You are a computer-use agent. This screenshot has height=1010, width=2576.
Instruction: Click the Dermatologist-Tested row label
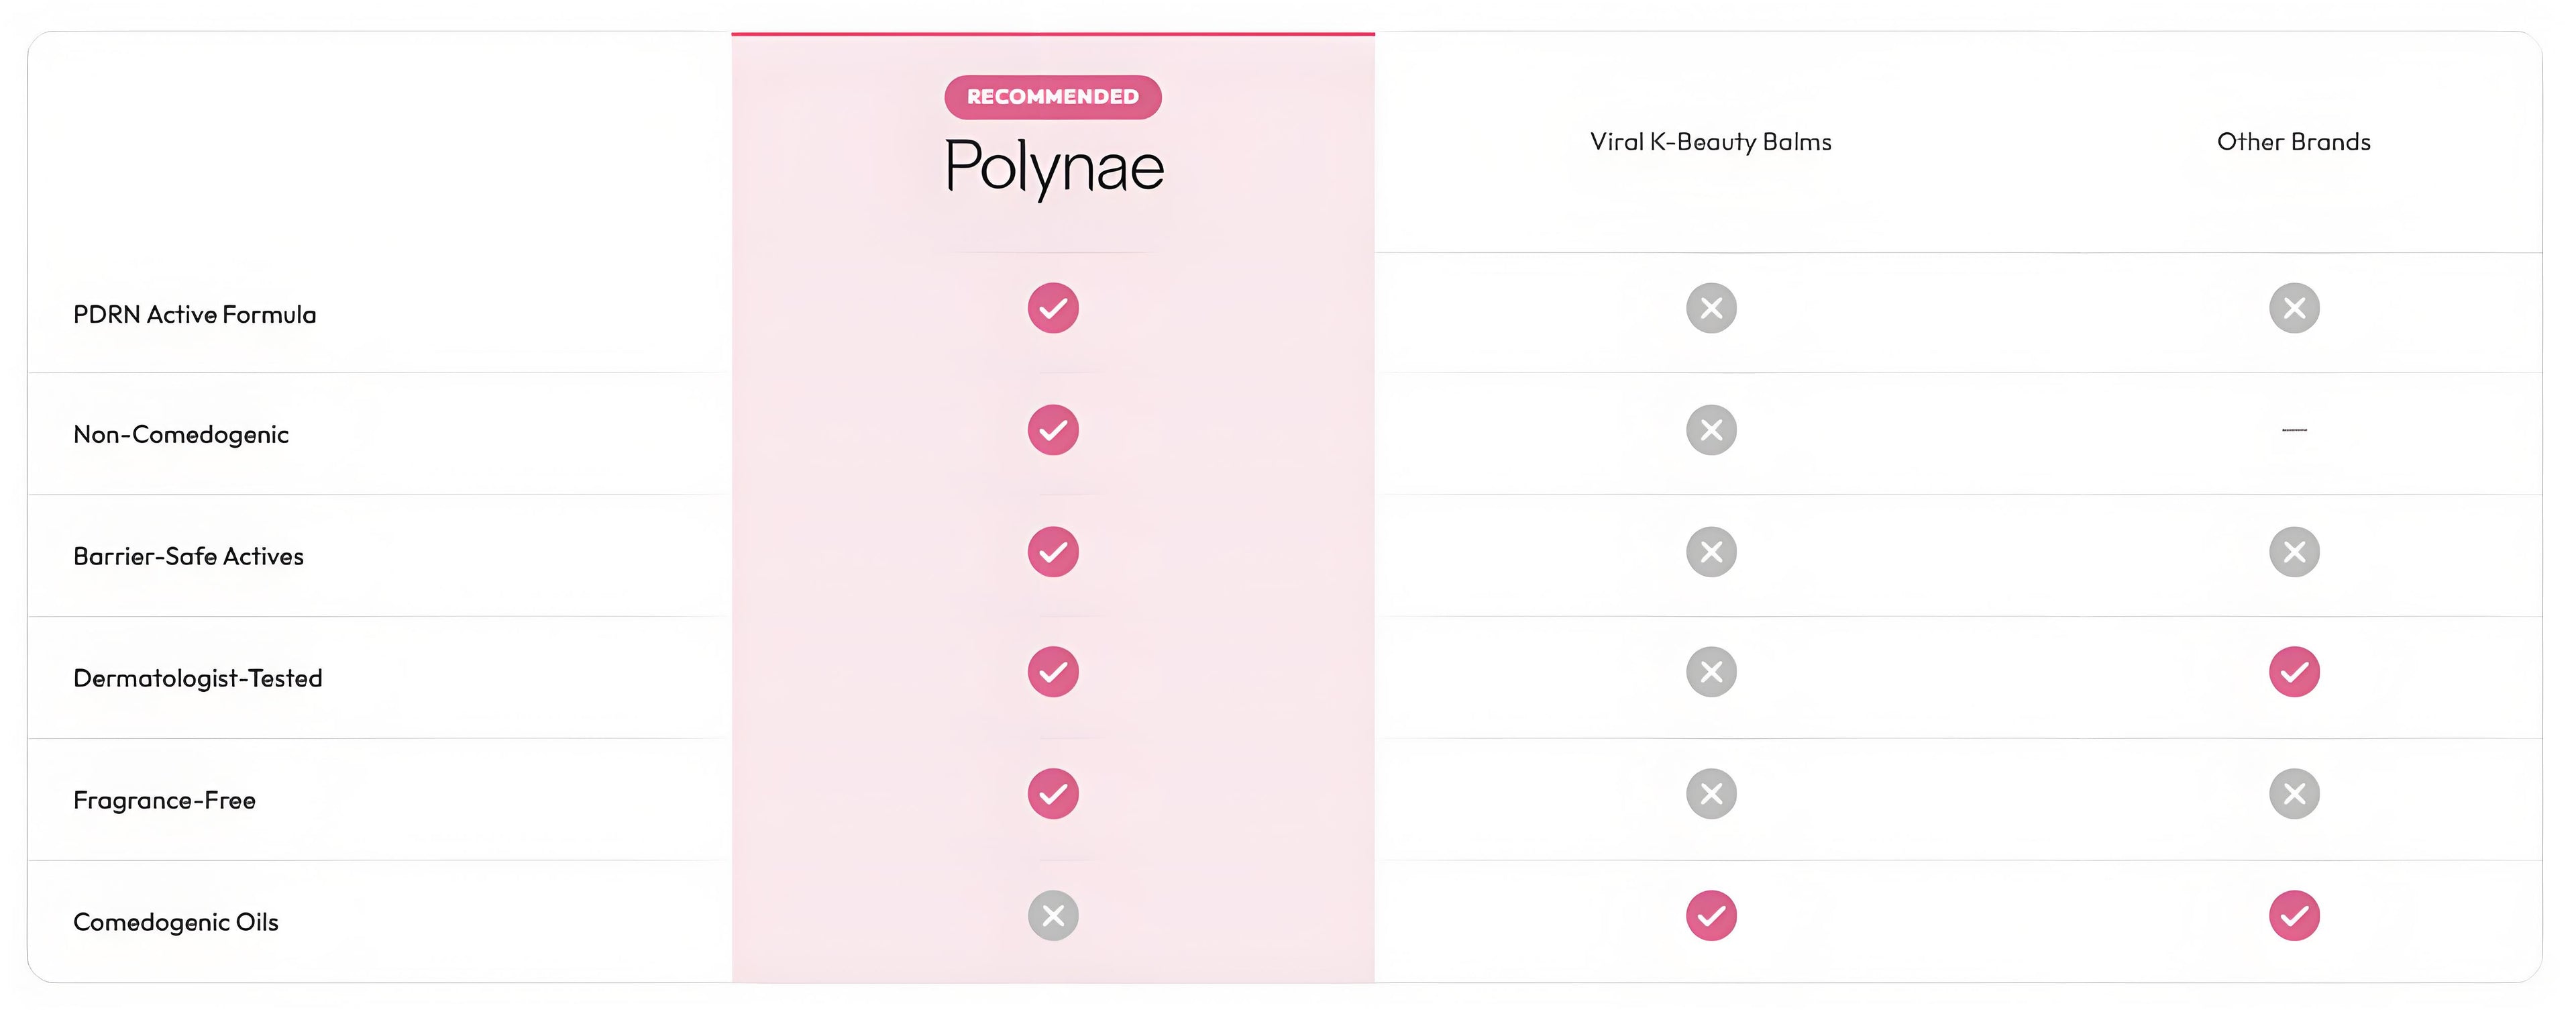(198, 678)
